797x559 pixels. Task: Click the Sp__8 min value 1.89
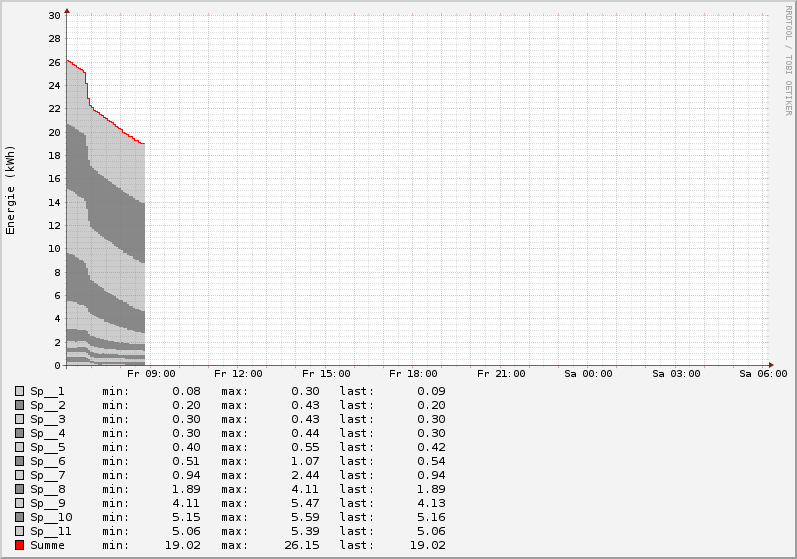186,489
